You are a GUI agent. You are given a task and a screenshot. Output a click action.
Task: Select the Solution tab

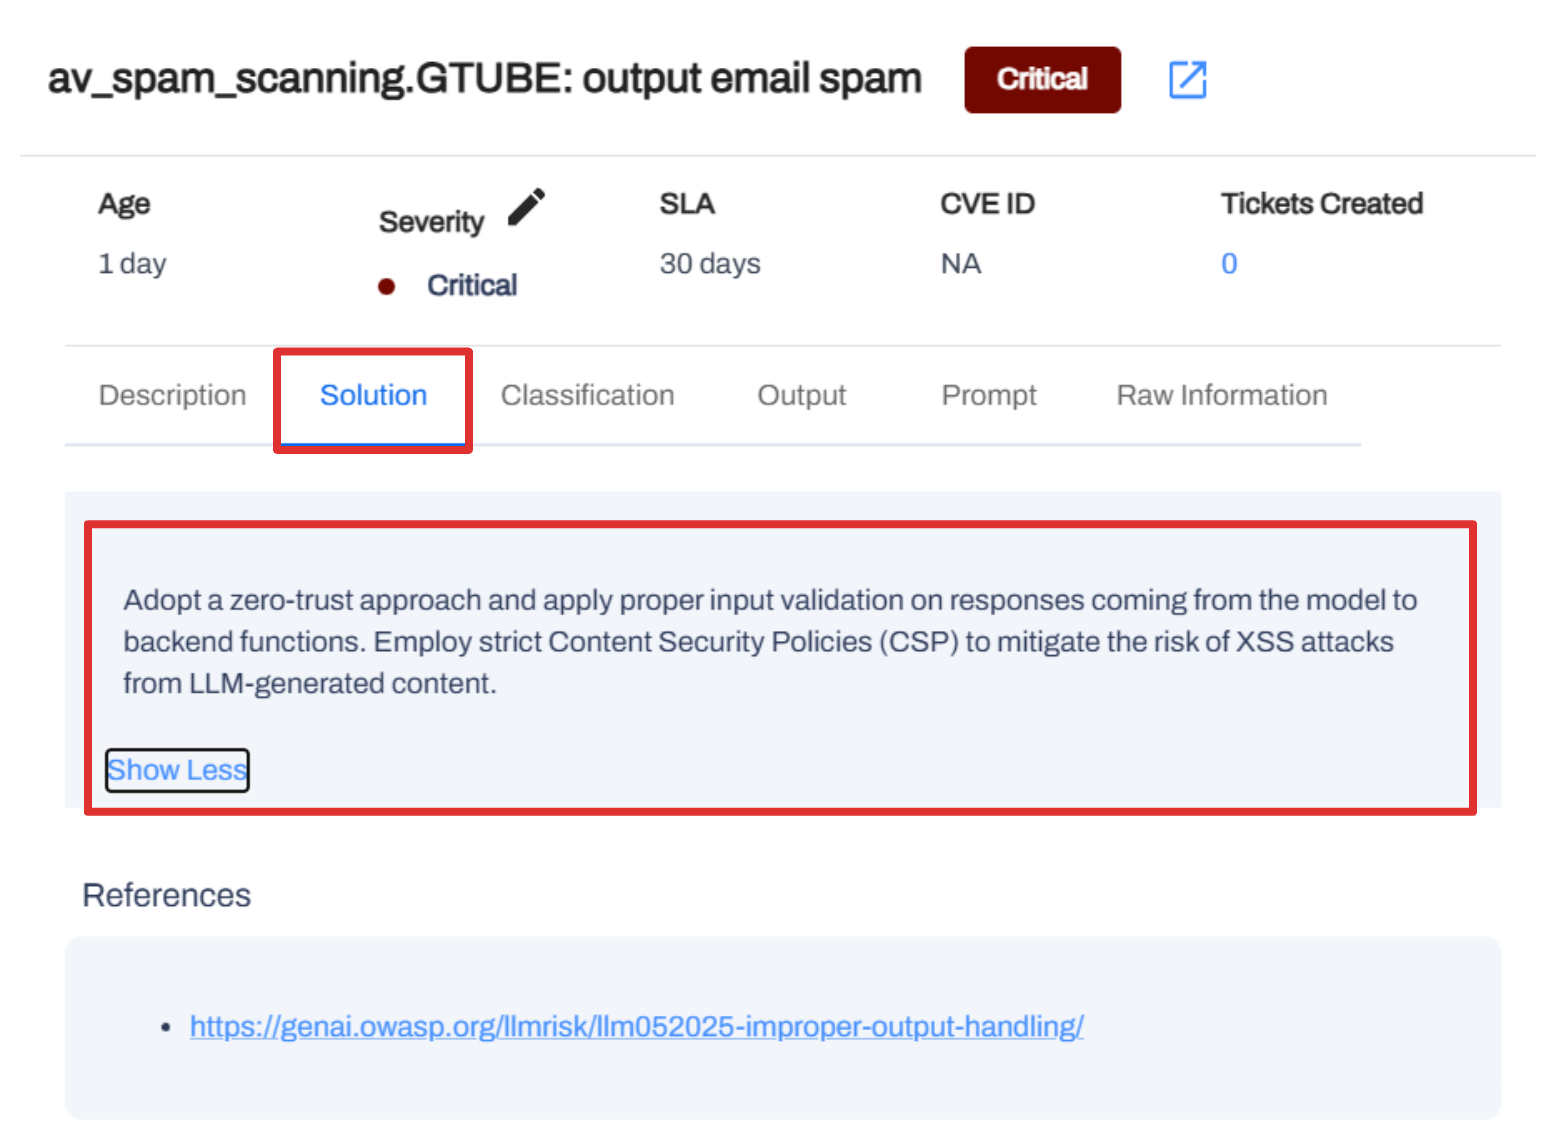pyautogui.click(x=373, y=396)
